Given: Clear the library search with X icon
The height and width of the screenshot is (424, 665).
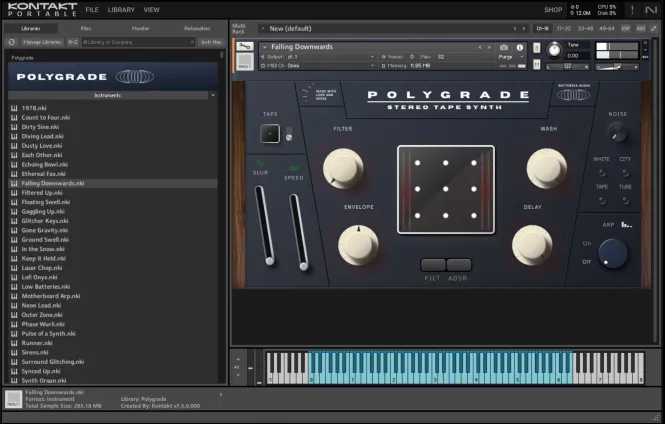Looking at the screenshot, I should coord(192,42).
